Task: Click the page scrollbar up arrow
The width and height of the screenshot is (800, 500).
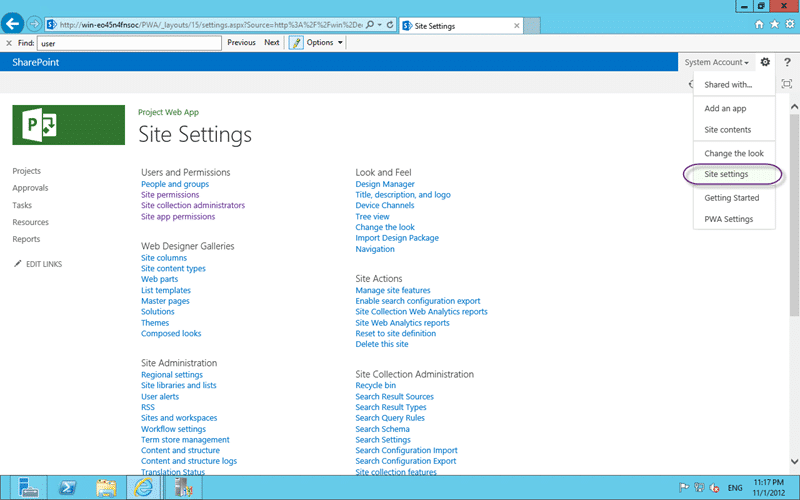Action: tap(794, 107)
